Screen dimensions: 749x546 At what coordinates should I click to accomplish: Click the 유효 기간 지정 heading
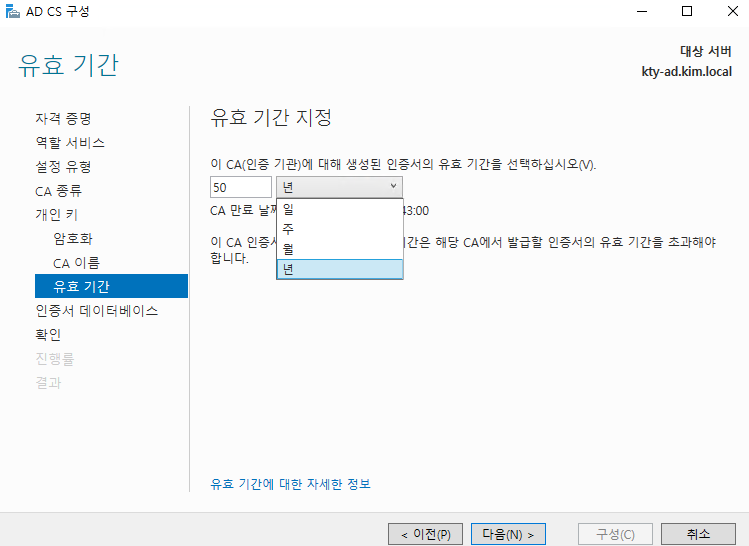pos(271,118)
